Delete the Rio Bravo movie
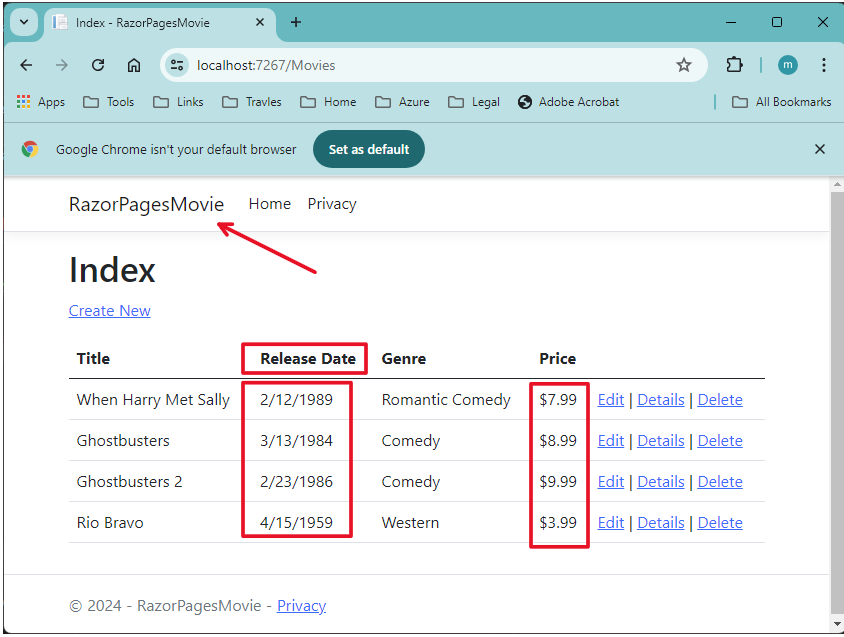844x637 pixels. [720, 522]
